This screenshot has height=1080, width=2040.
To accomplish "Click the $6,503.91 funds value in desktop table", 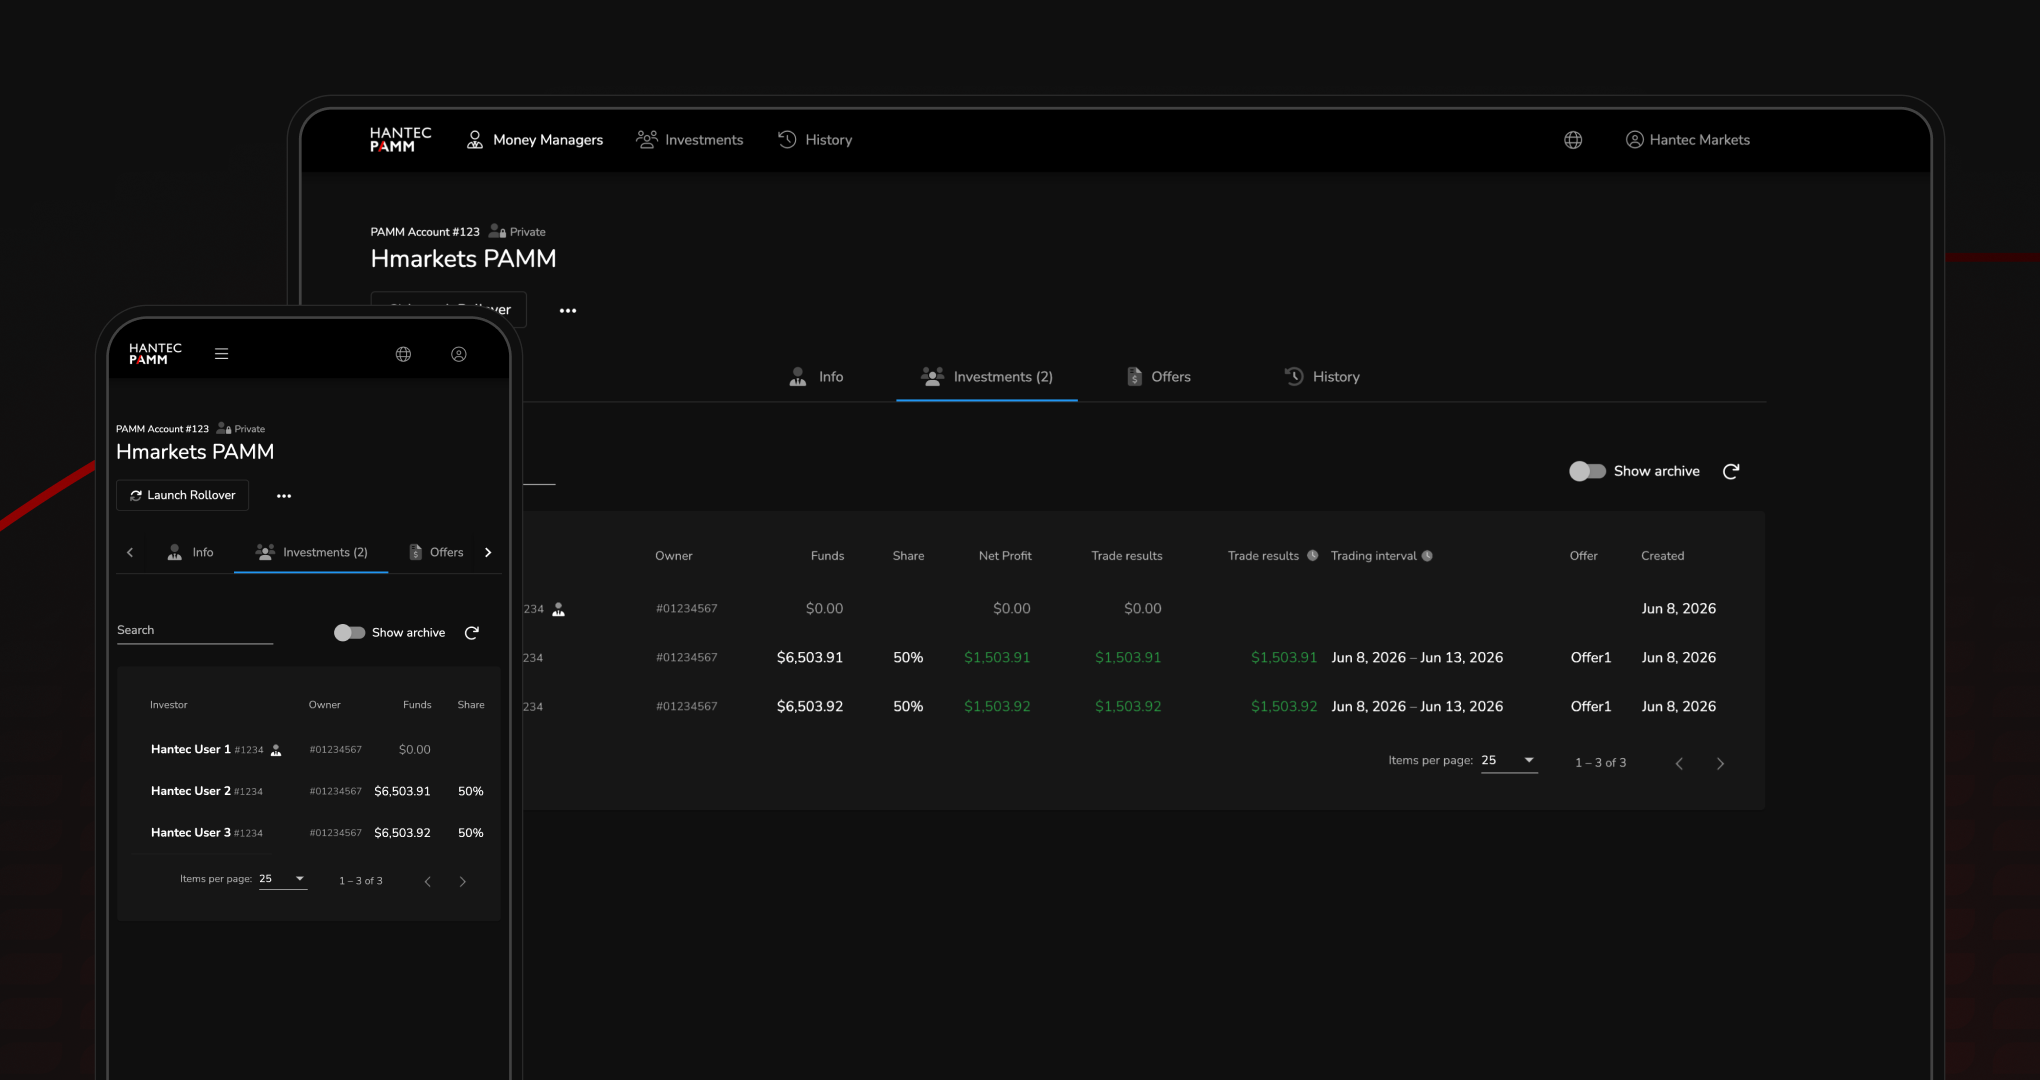I will 810,658.
